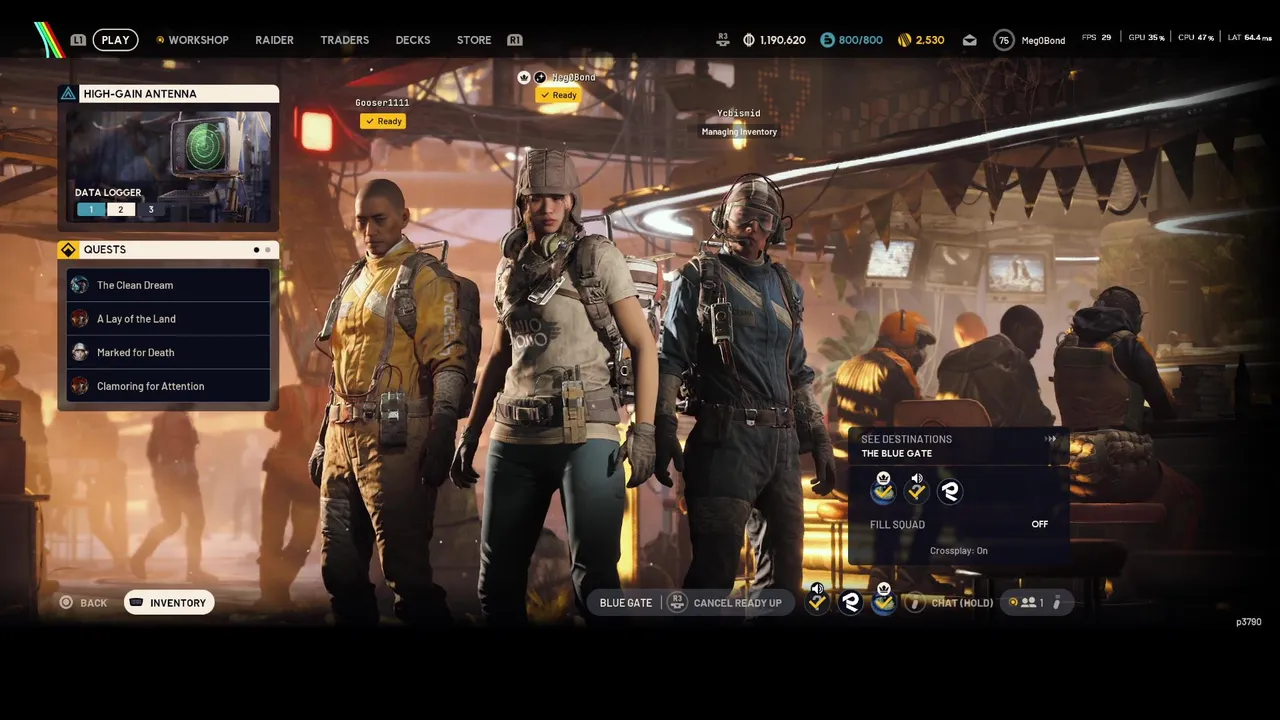Open Clamoring for Attention quest
1280x720 pixels.
click(168, 386)
